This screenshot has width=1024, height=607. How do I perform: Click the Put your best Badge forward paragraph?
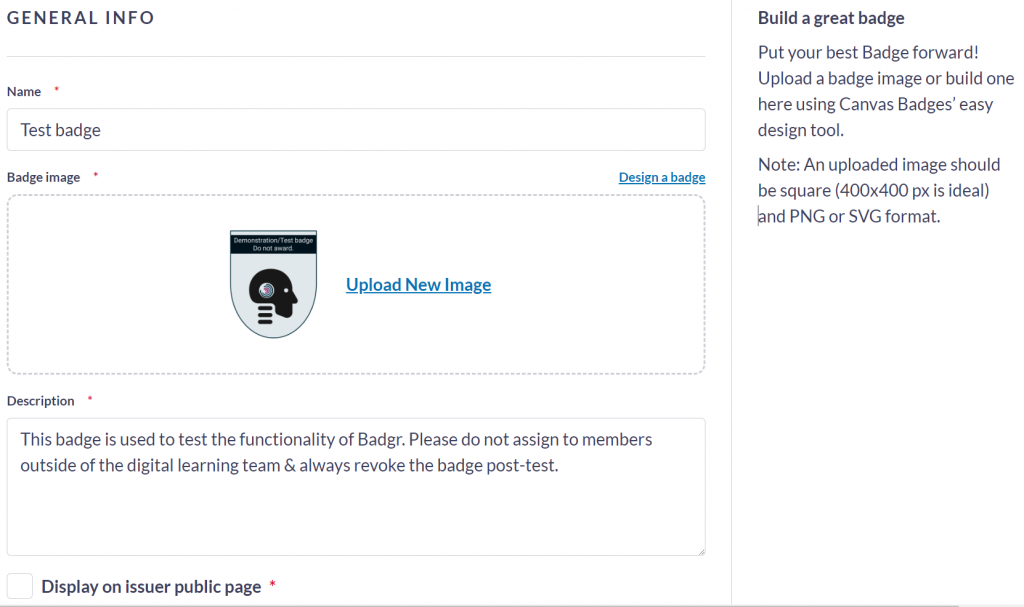tap(886, 91)
